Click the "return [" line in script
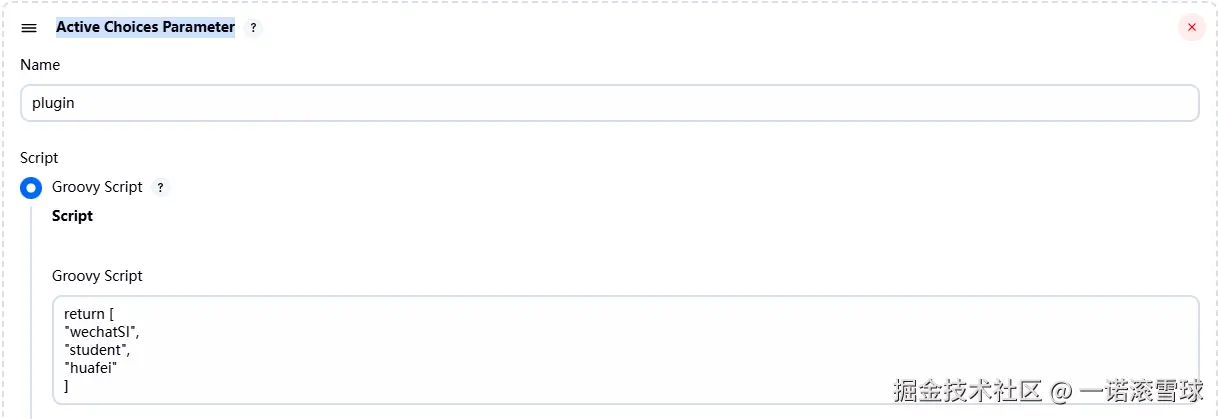 pos(89,314)
